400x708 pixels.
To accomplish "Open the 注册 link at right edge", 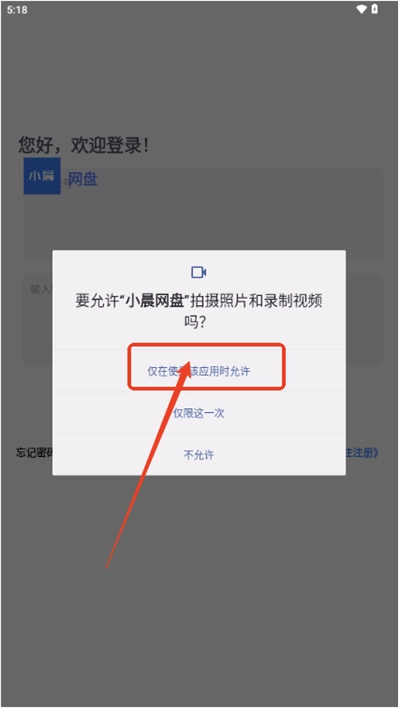I will click(362, 453).
